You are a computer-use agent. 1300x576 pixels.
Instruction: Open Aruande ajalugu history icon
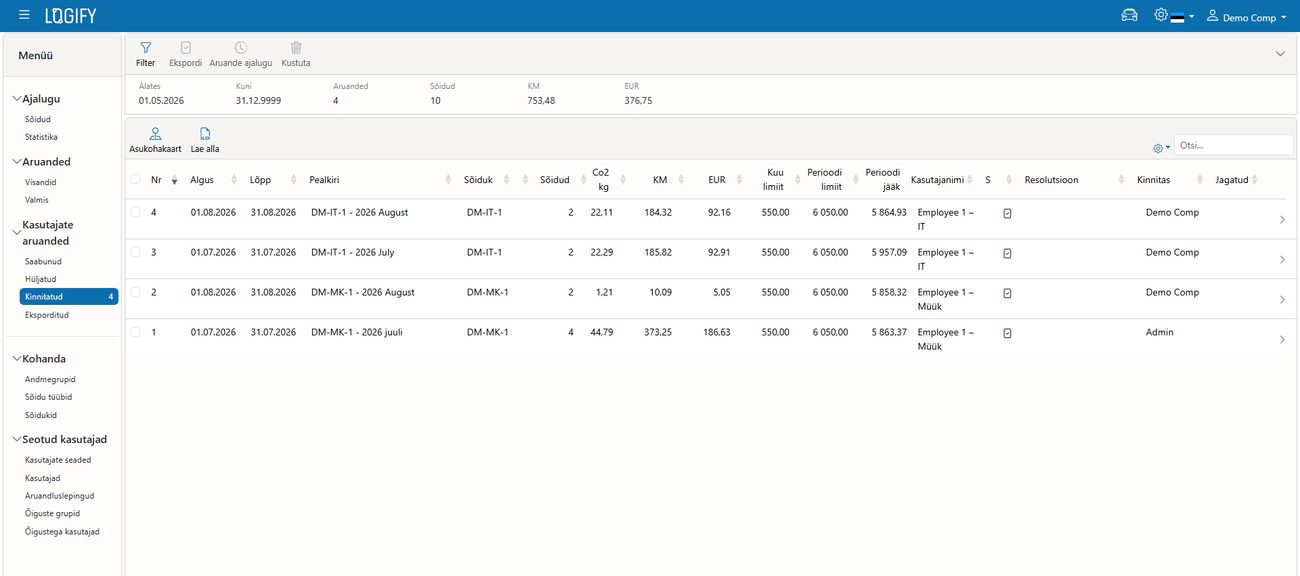[x=240, y=54]
